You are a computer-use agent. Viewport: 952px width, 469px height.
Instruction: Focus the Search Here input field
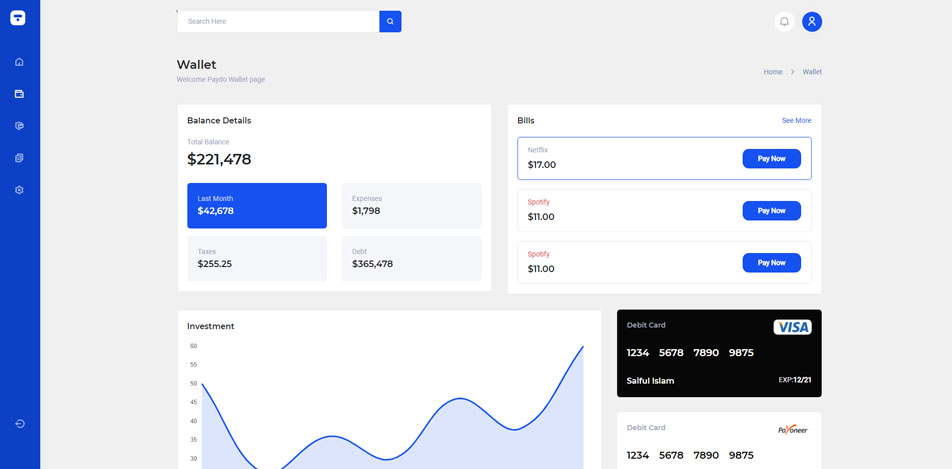[278, 21]
